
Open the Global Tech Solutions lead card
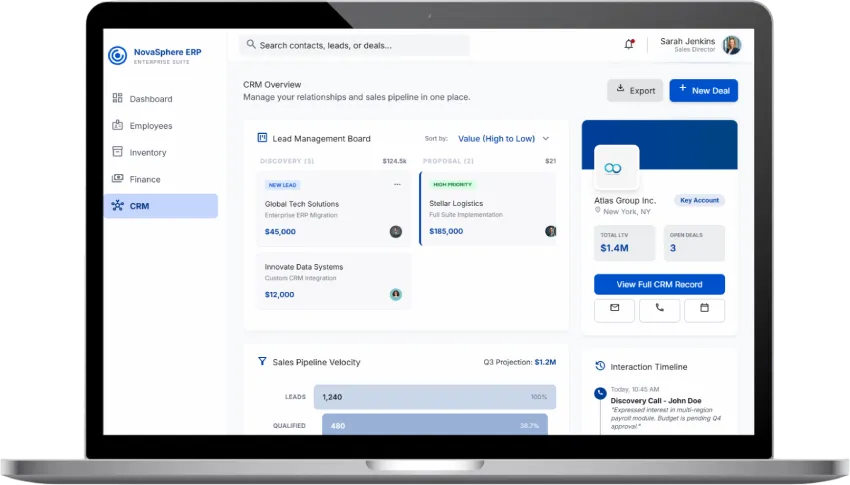tap(334, 209)
